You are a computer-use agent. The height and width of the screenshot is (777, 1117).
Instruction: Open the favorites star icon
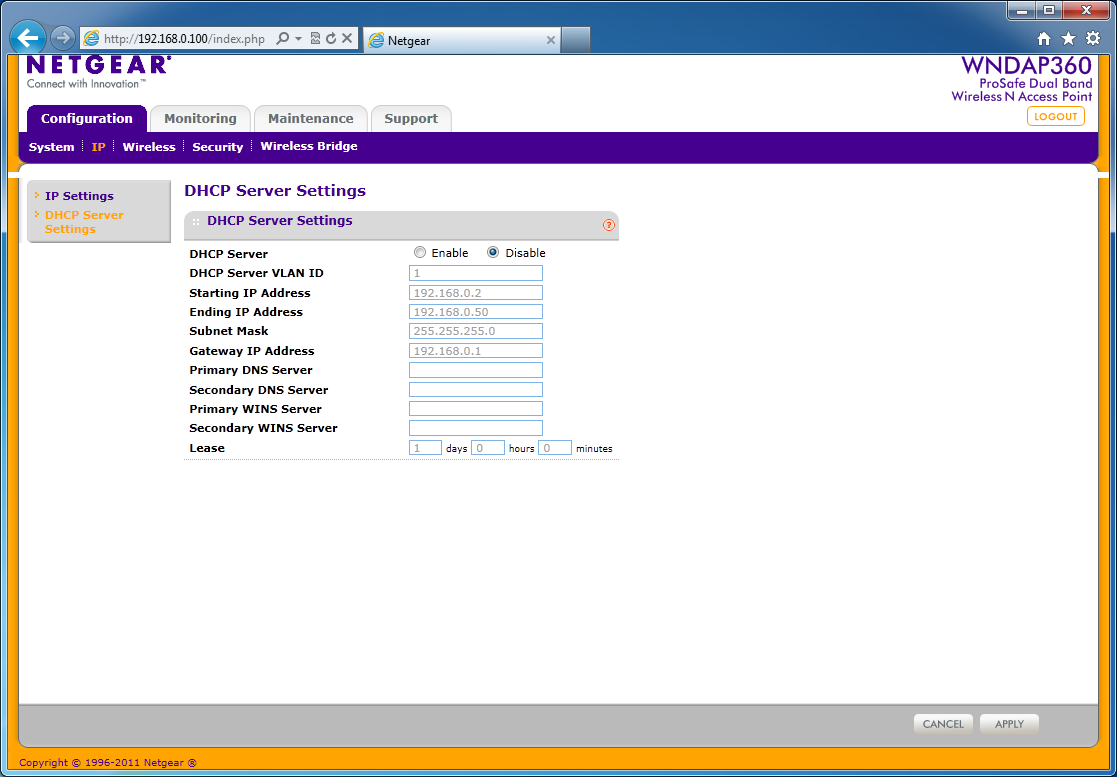pos(1069,38)
